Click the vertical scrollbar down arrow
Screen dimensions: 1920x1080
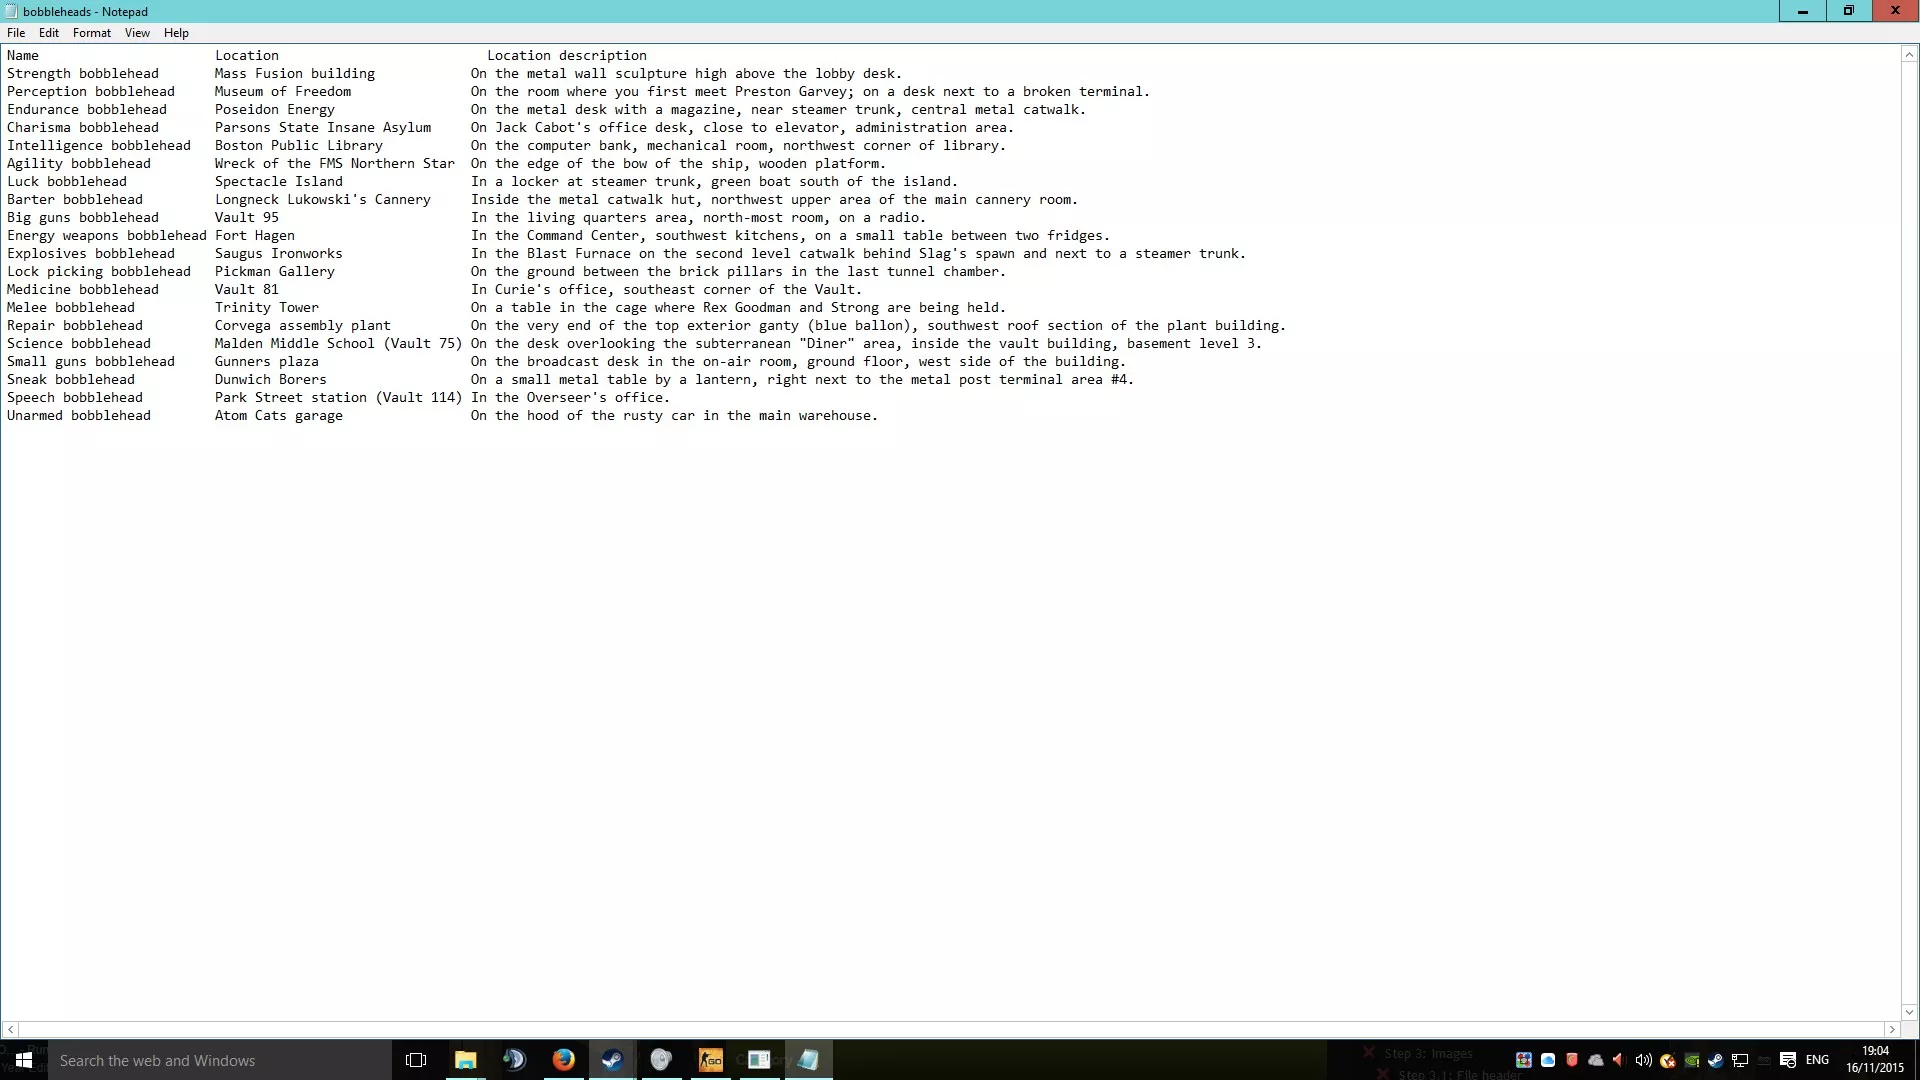(x=1909, y=1012)
